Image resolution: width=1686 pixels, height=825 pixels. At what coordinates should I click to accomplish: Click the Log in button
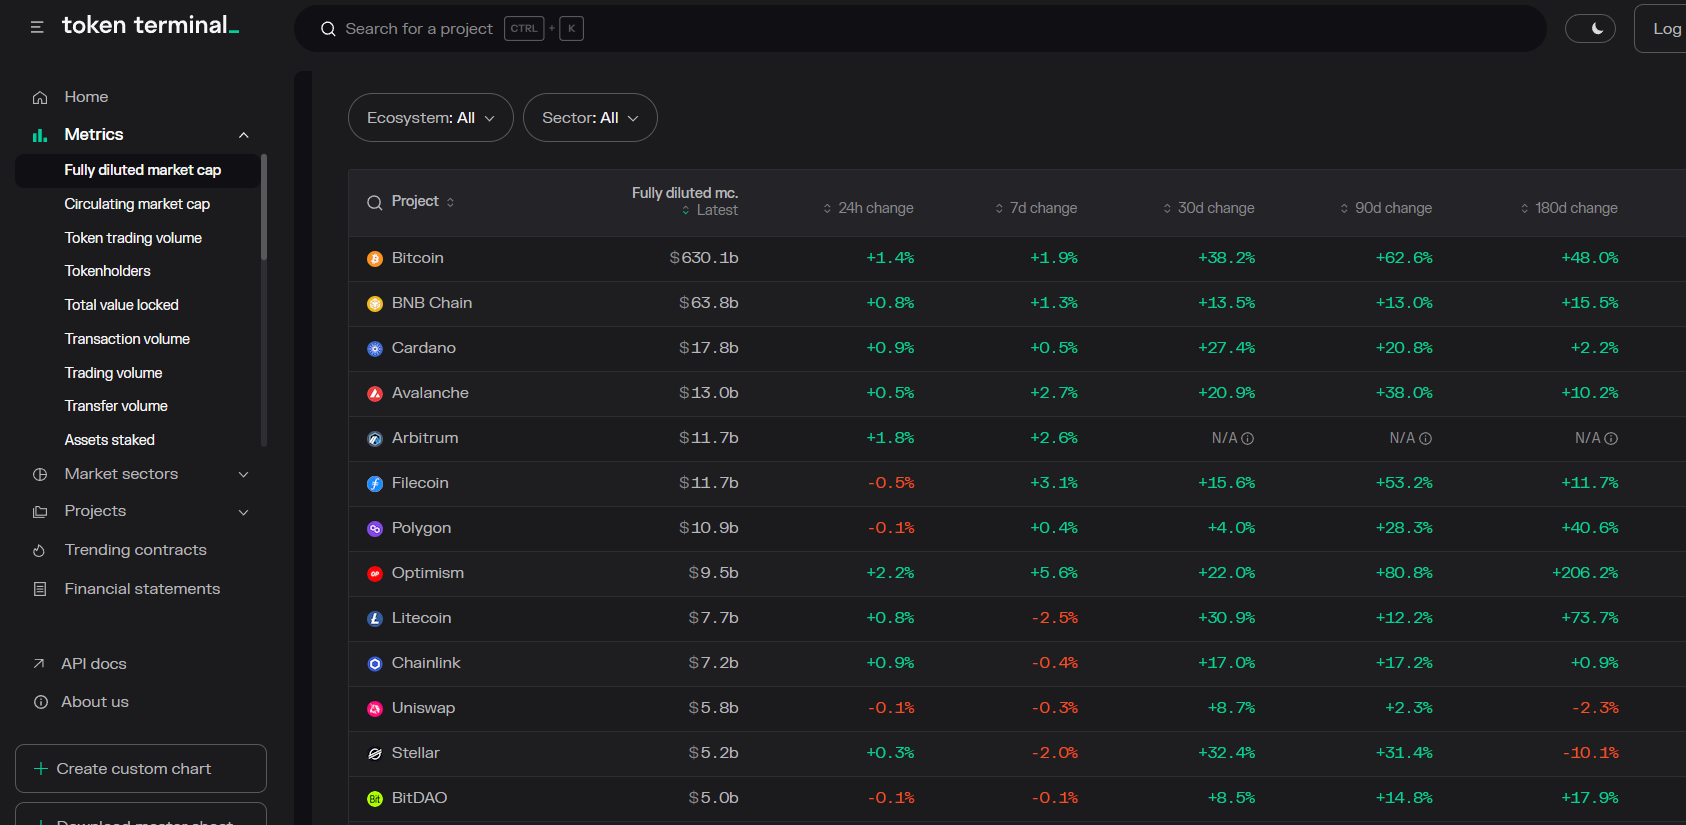[x=1661, y=29]
